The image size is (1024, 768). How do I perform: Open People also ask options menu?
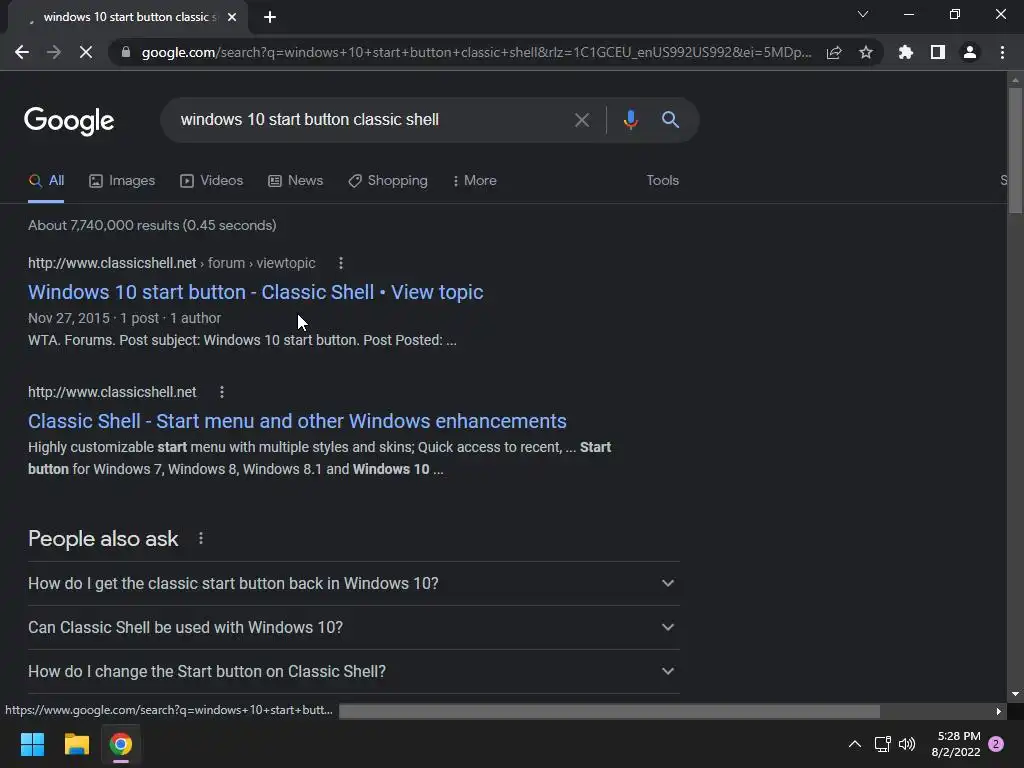[200, 539]
